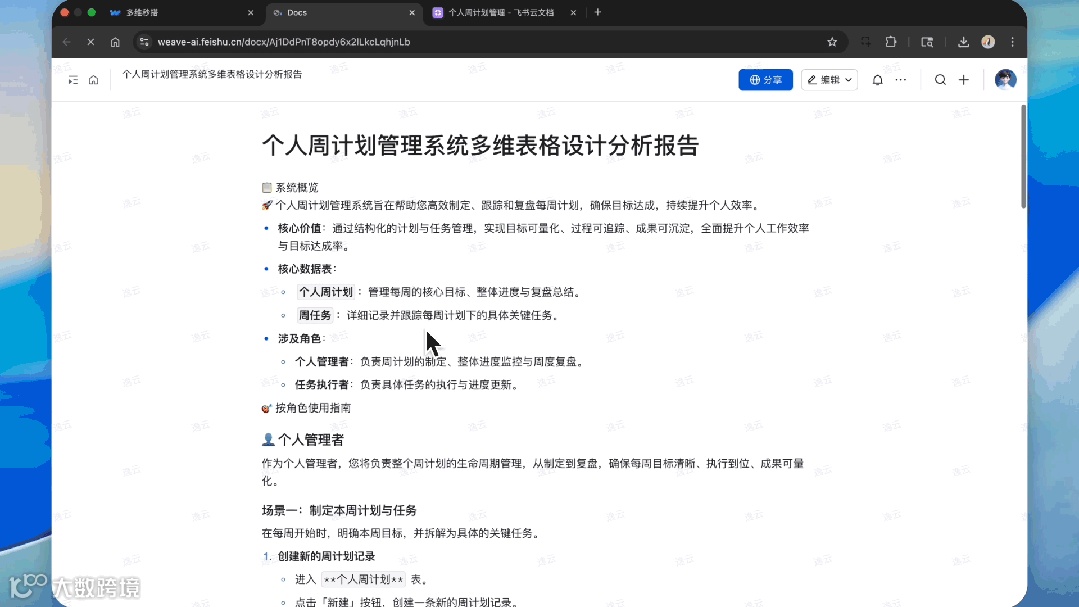
Task: Click the main document title heading
Action: pyautogui.click(x=480, y=145)
